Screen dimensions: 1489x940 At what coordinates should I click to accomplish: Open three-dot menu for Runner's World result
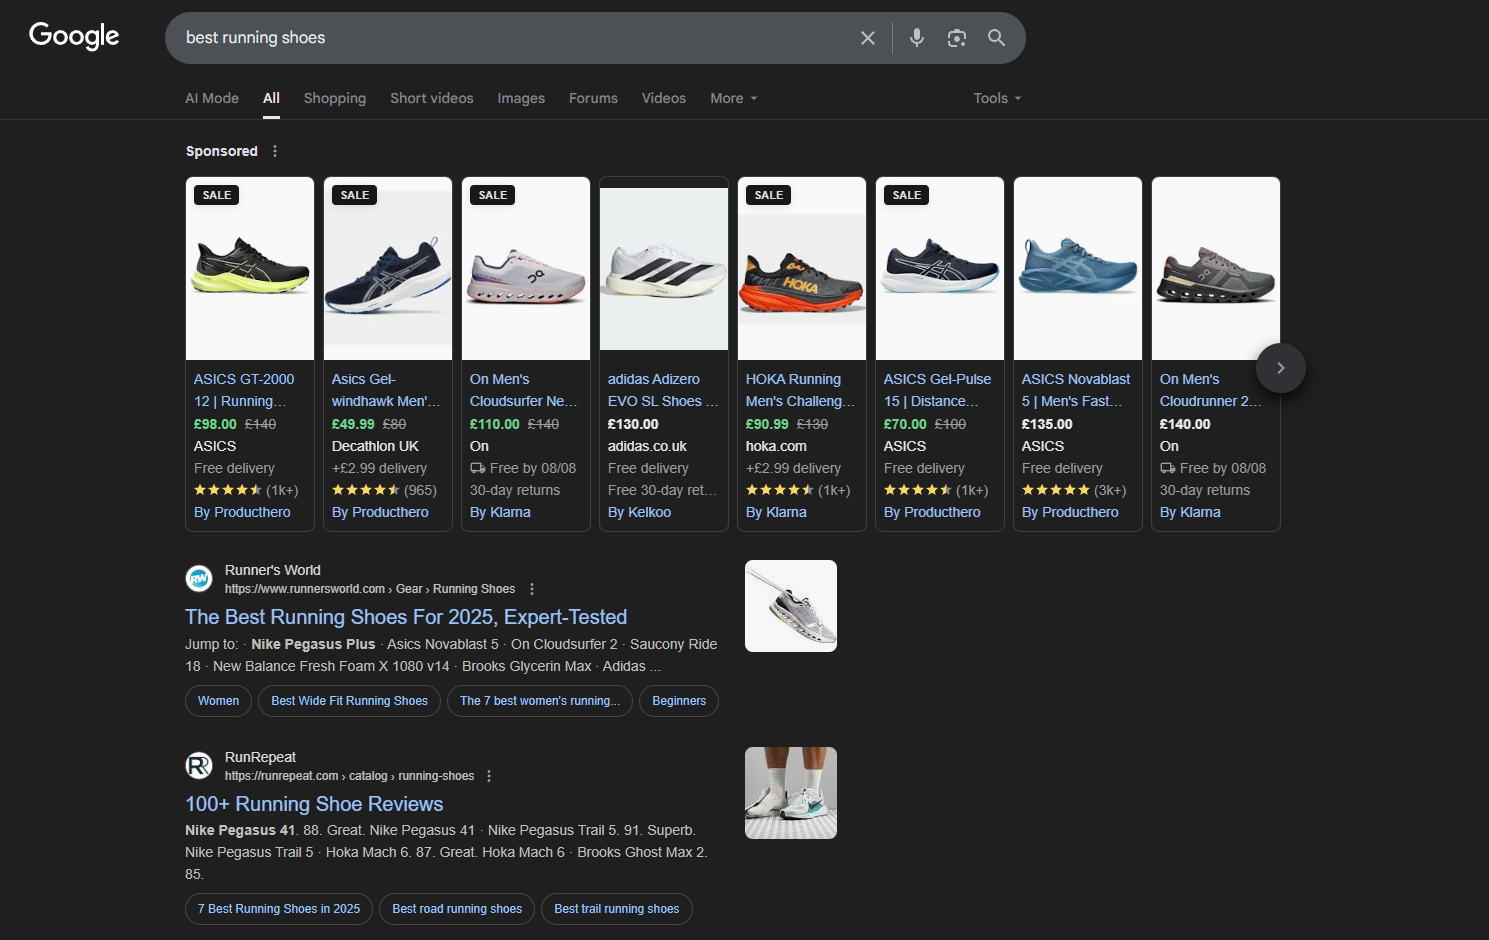[532, 589]
